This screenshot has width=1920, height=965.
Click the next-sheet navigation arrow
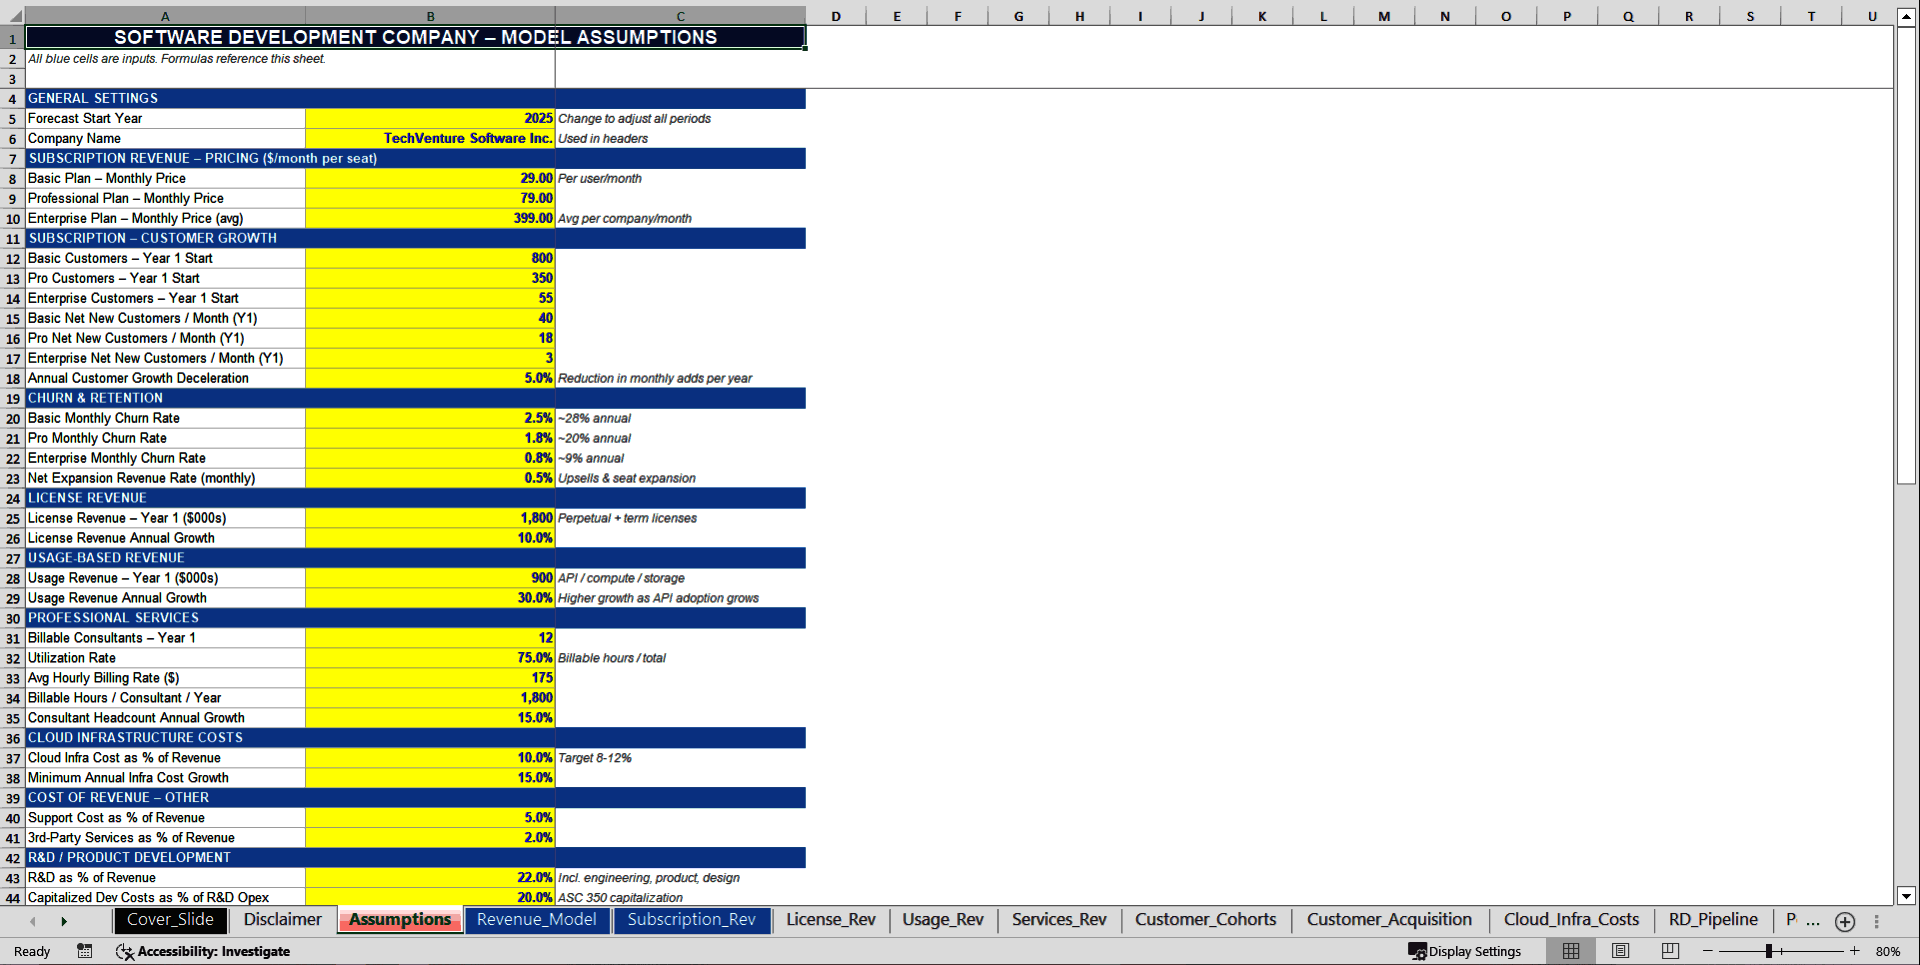click(63, 920)
